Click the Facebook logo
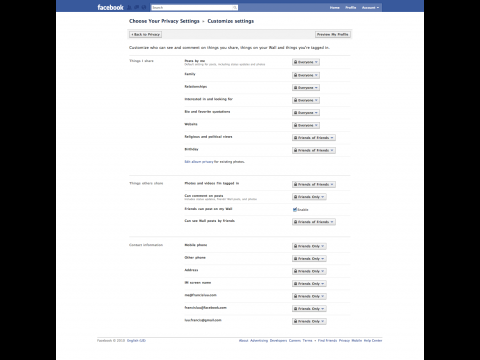This screenshot has height=360, width=480. 110,7
